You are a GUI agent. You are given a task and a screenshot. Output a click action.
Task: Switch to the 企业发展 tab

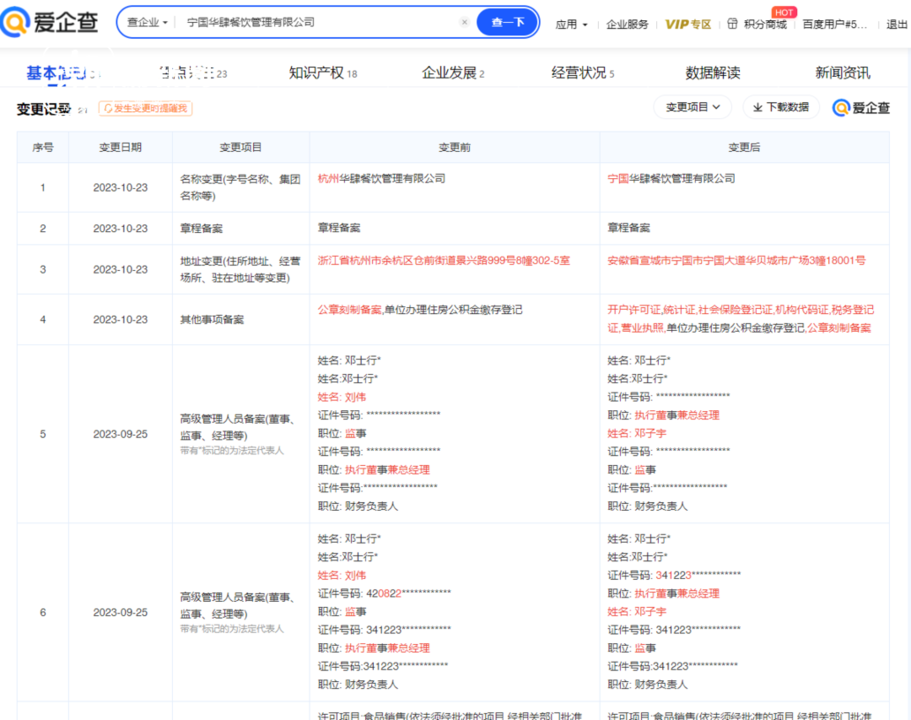(x=453, y=73)
